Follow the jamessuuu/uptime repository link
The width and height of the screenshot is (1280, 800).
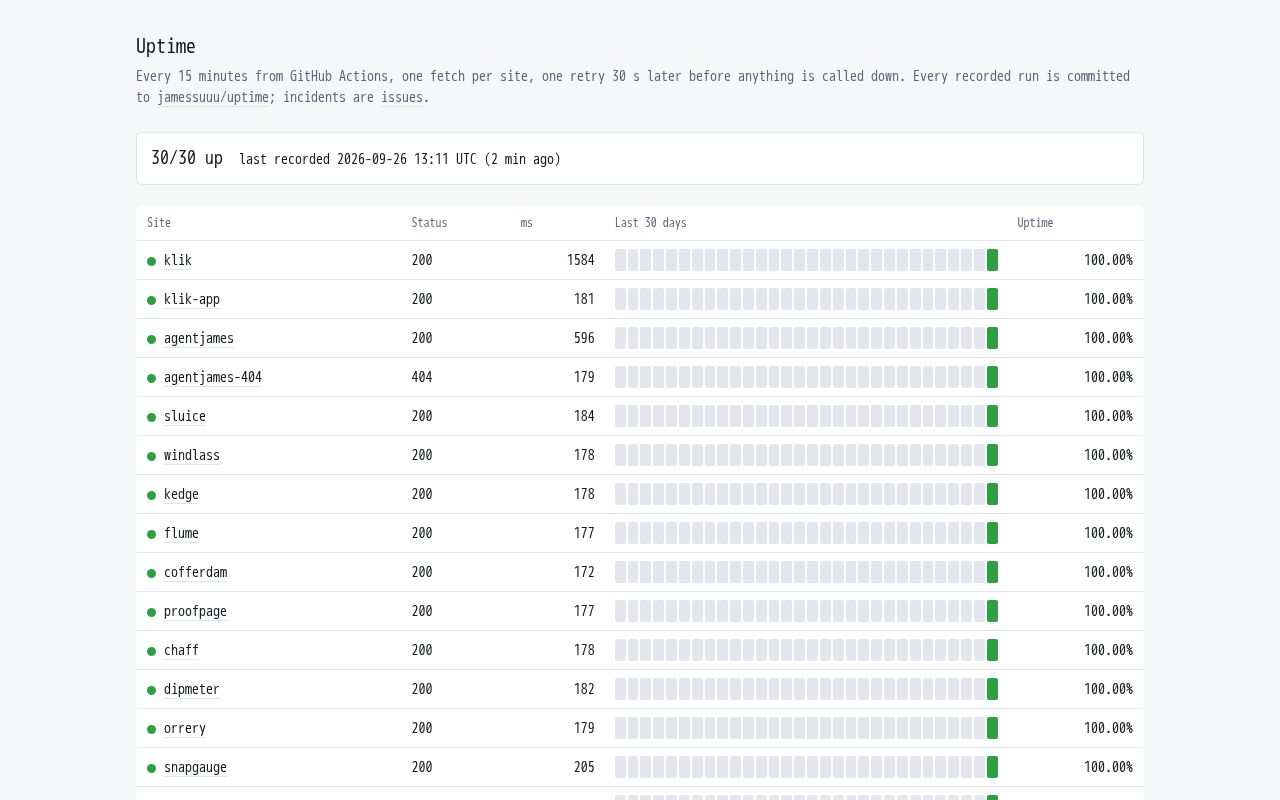[213, 97]
